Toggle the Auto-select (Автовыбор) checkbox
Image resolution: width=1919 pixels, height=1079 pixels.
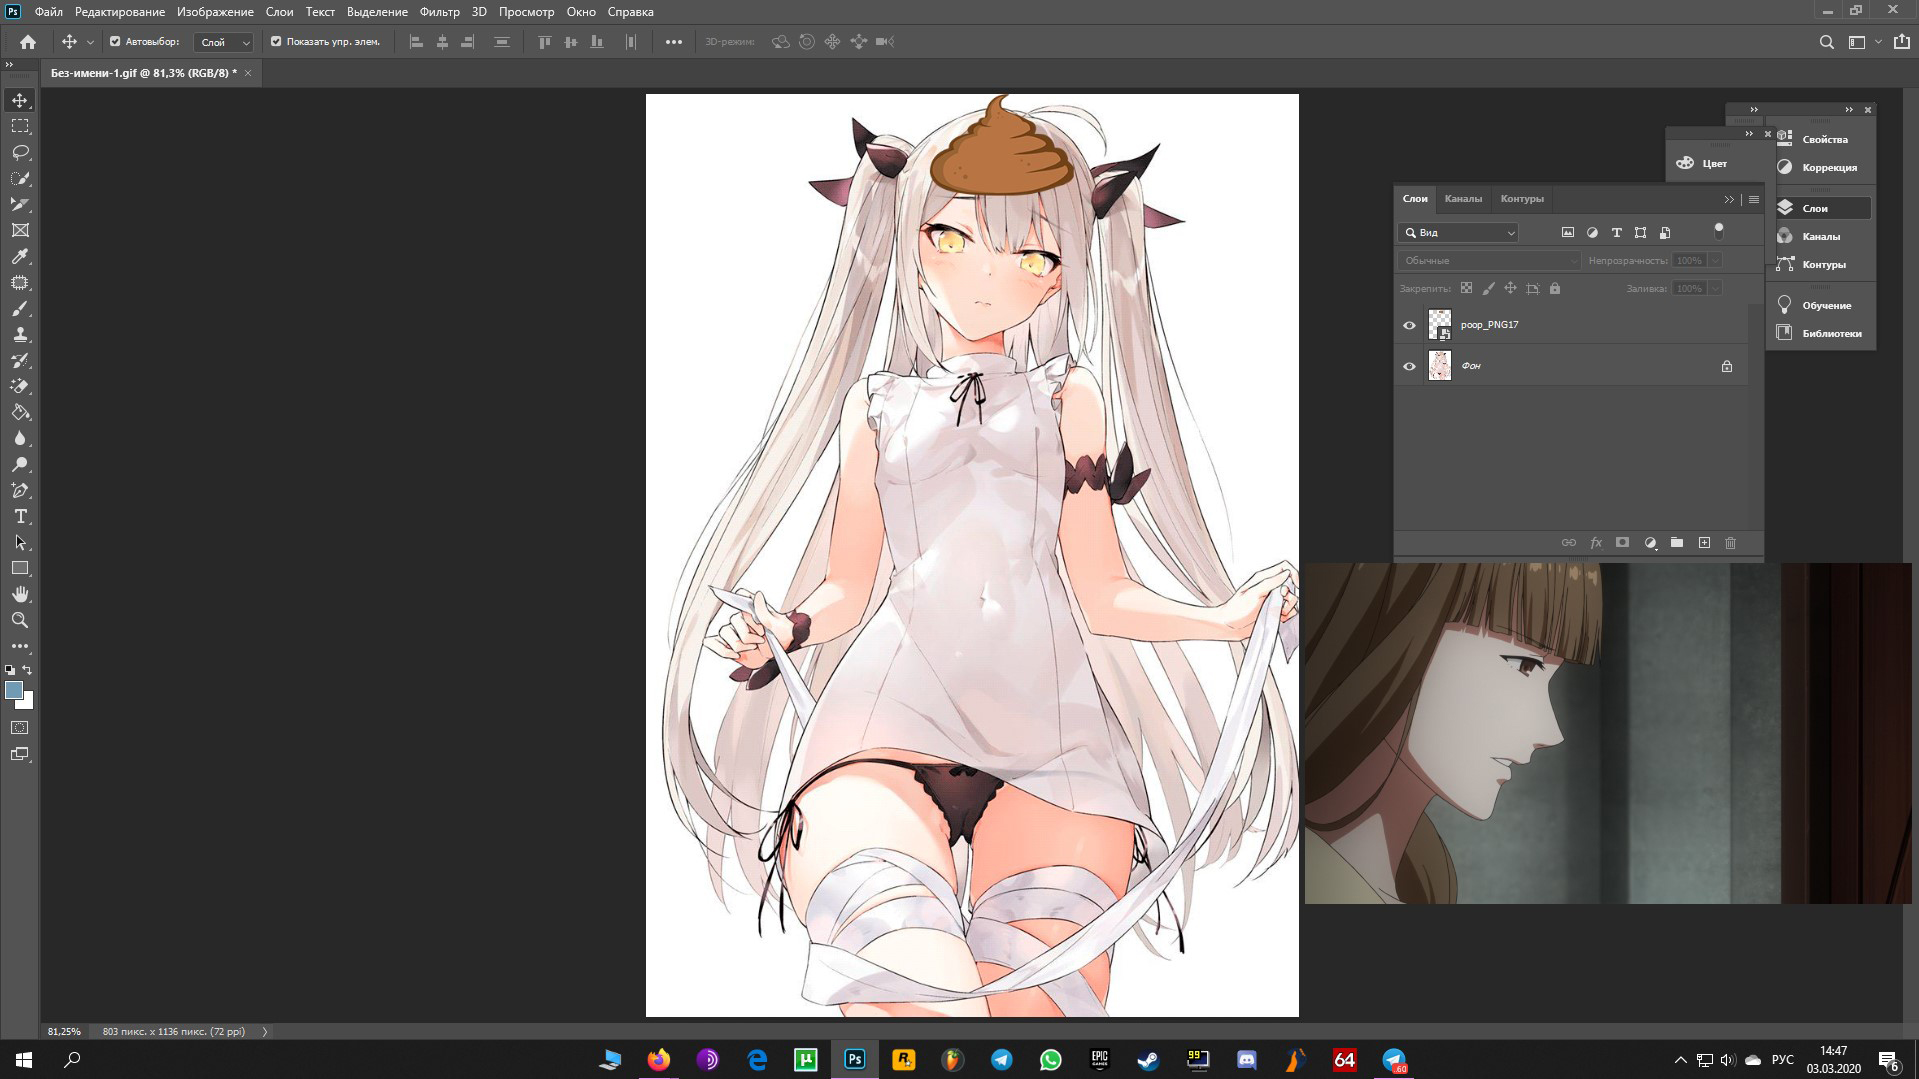click(x=115, y=42)
